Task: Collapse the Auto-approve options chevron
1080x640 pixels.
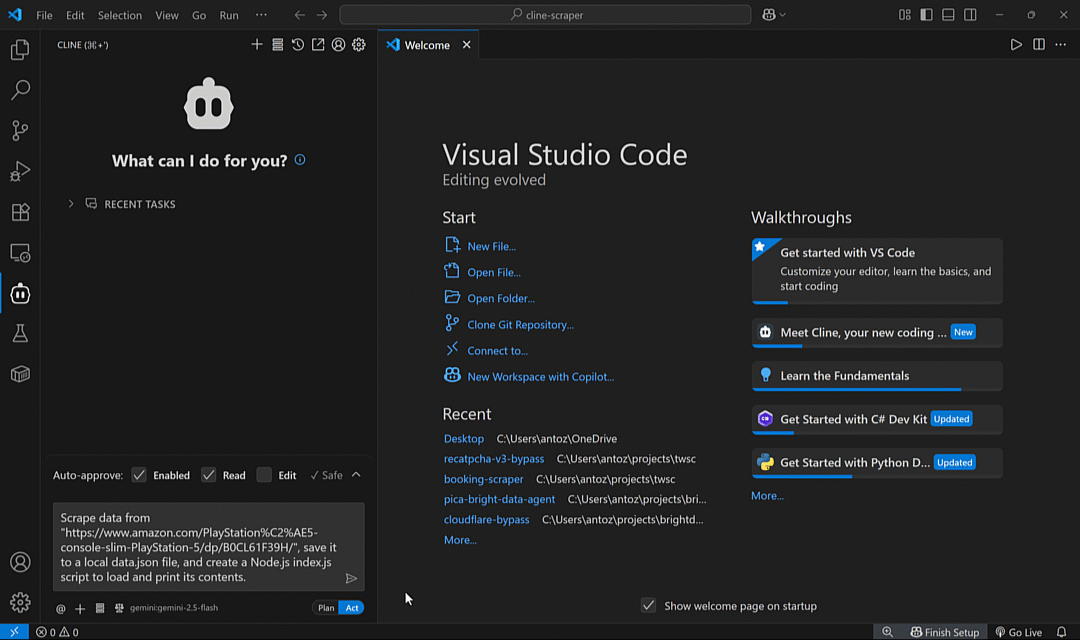Action: point(356,475)
